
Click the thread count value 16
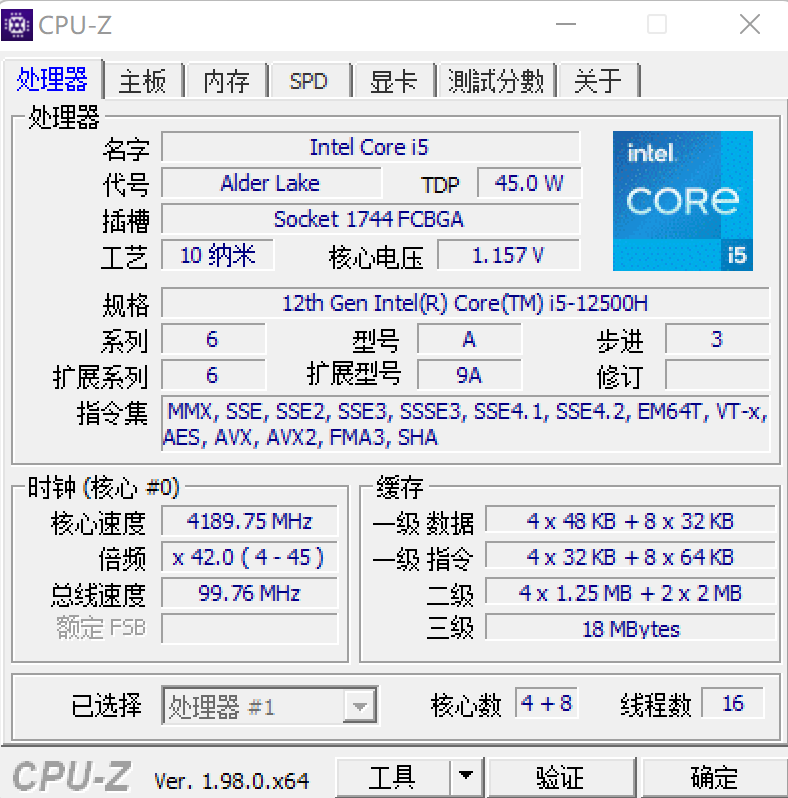733,703
